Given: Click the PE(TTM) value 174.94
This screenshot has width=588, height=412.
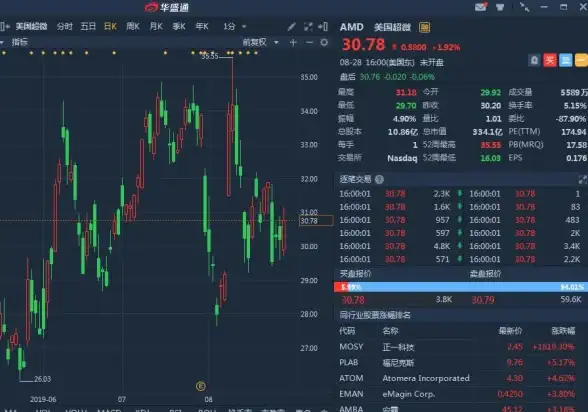Looking at the screenshot, I should click(x=574, y=132).
